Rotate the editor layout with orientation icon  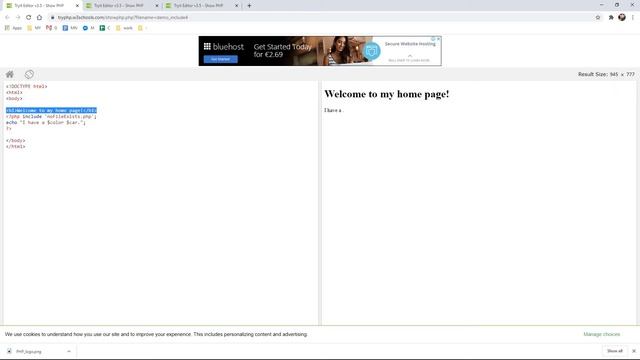click(29, 74)
